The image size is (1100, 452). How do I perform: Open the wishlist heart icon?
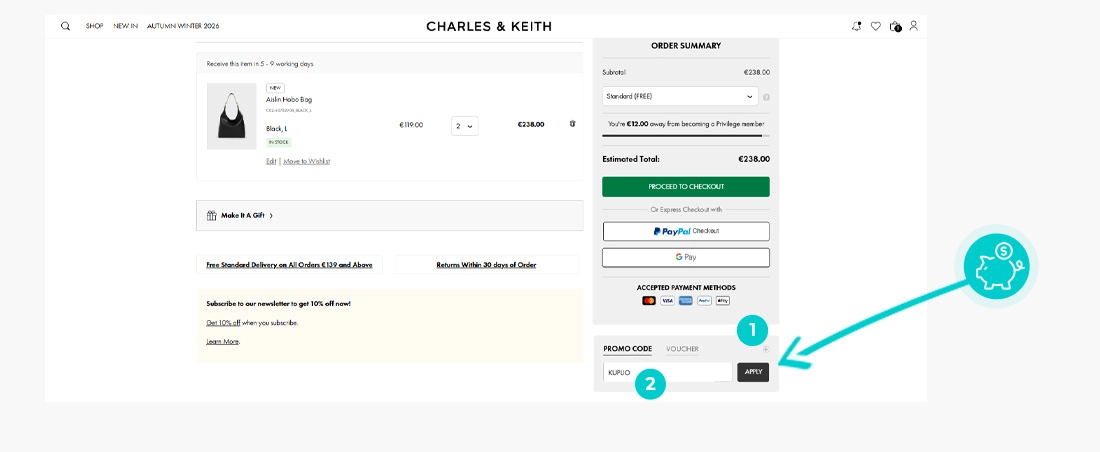(x=876, y=26)
